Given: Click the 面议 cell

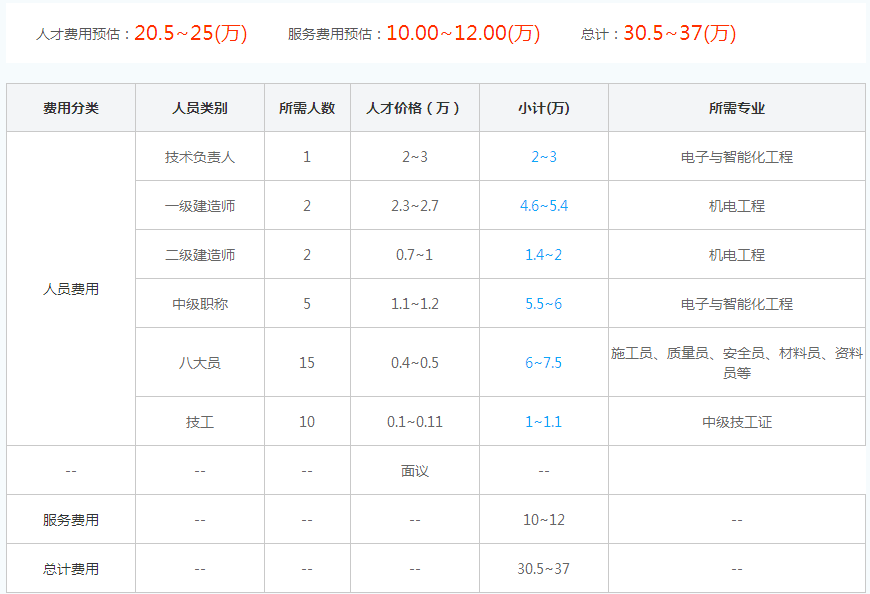Looking at the screenshot, I should click(x=414, y=471).
